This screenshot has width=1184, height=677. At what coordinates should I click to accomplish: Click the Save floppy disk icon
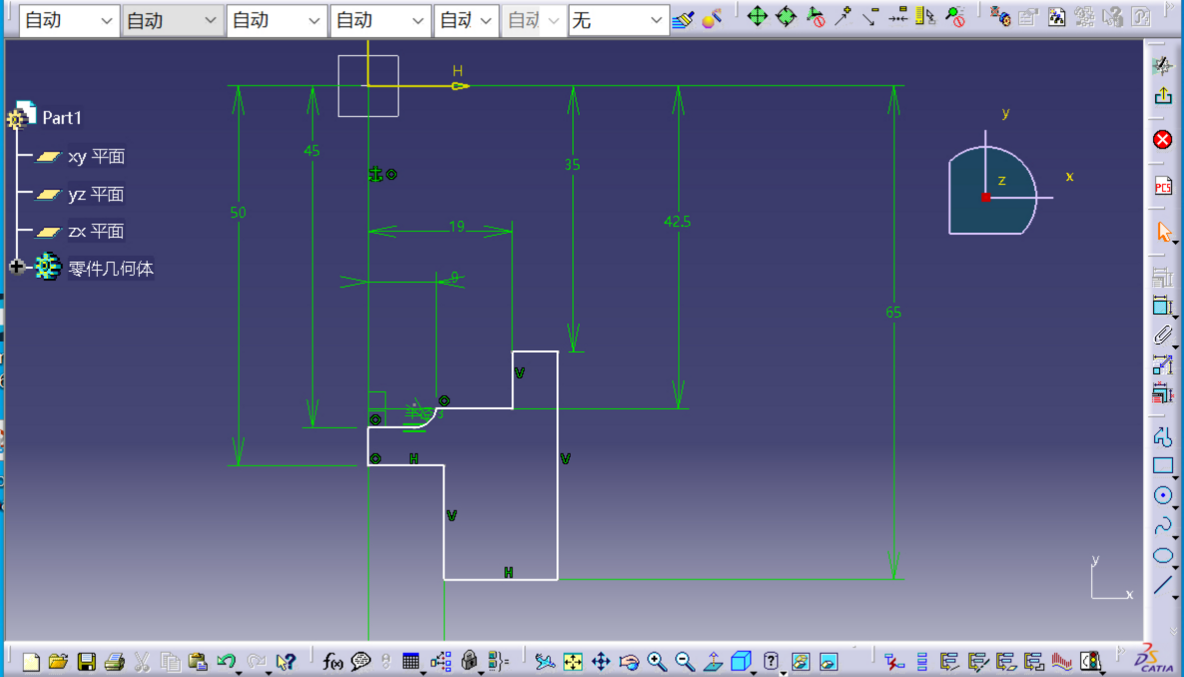click(87, 661)
